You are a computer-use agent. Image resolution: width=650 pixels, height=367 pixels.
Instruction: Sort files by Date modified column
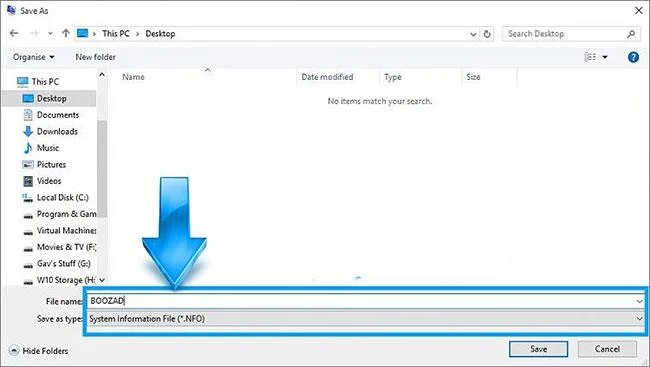pos(327,77)
